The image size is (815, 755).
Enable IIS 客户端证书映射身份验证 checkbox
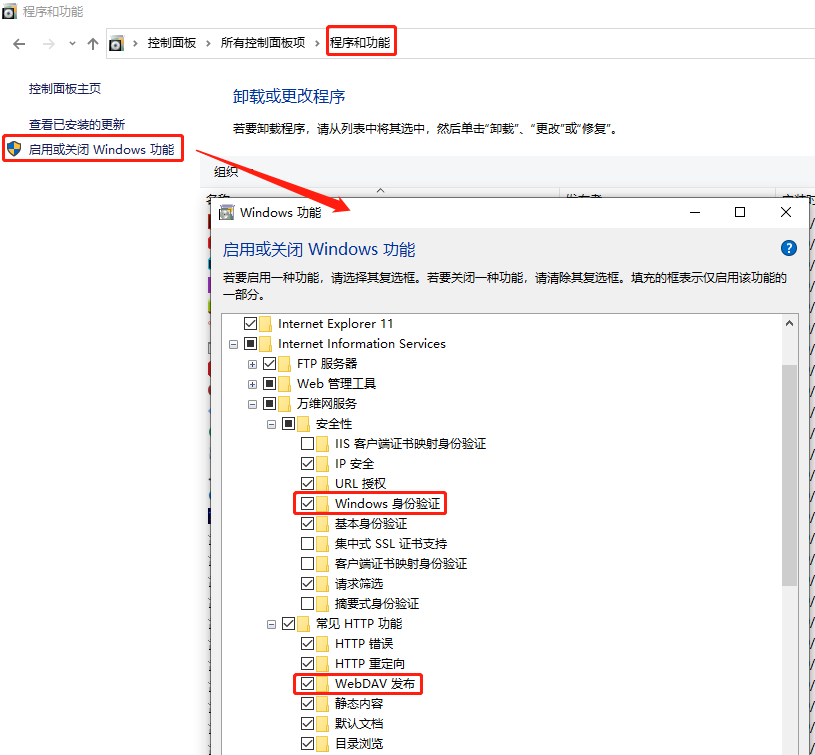click(307, 444)
